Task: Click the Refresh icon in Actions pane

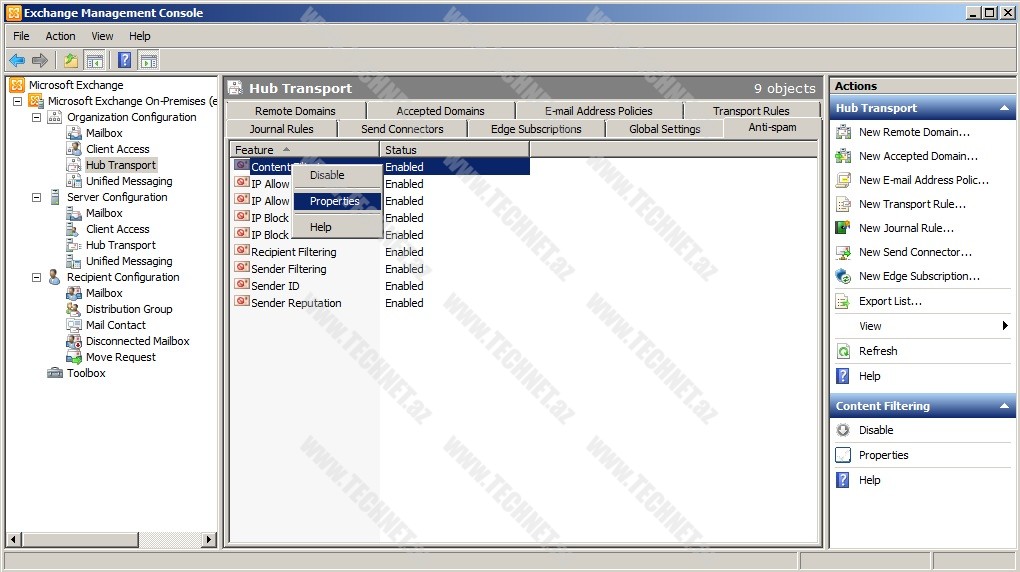Action: click(x=843, y=351)
